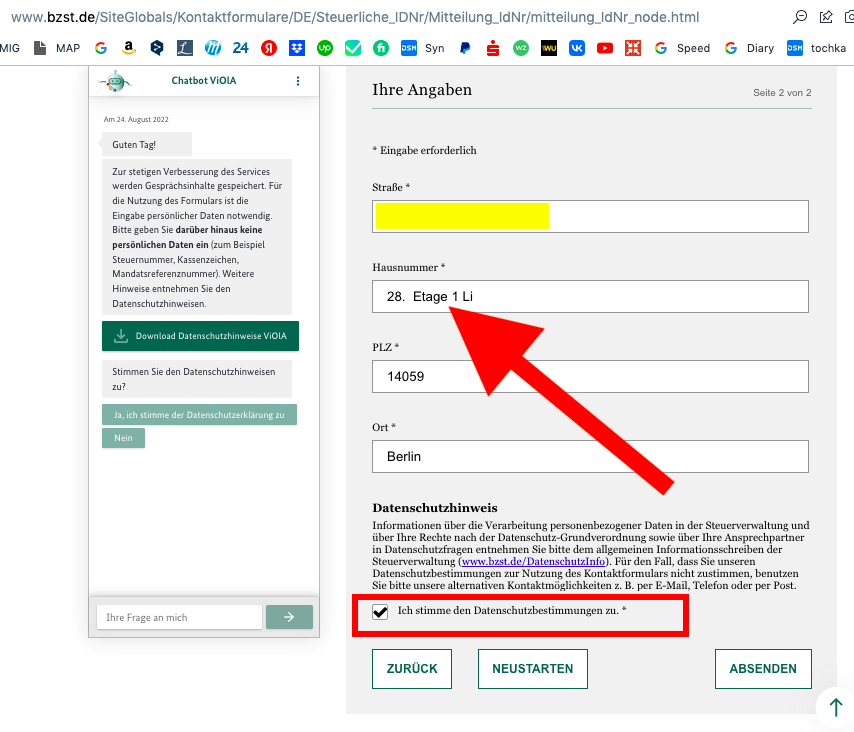Click the first Google bookmark icon

pyautogui.click(x=100, y=47)
